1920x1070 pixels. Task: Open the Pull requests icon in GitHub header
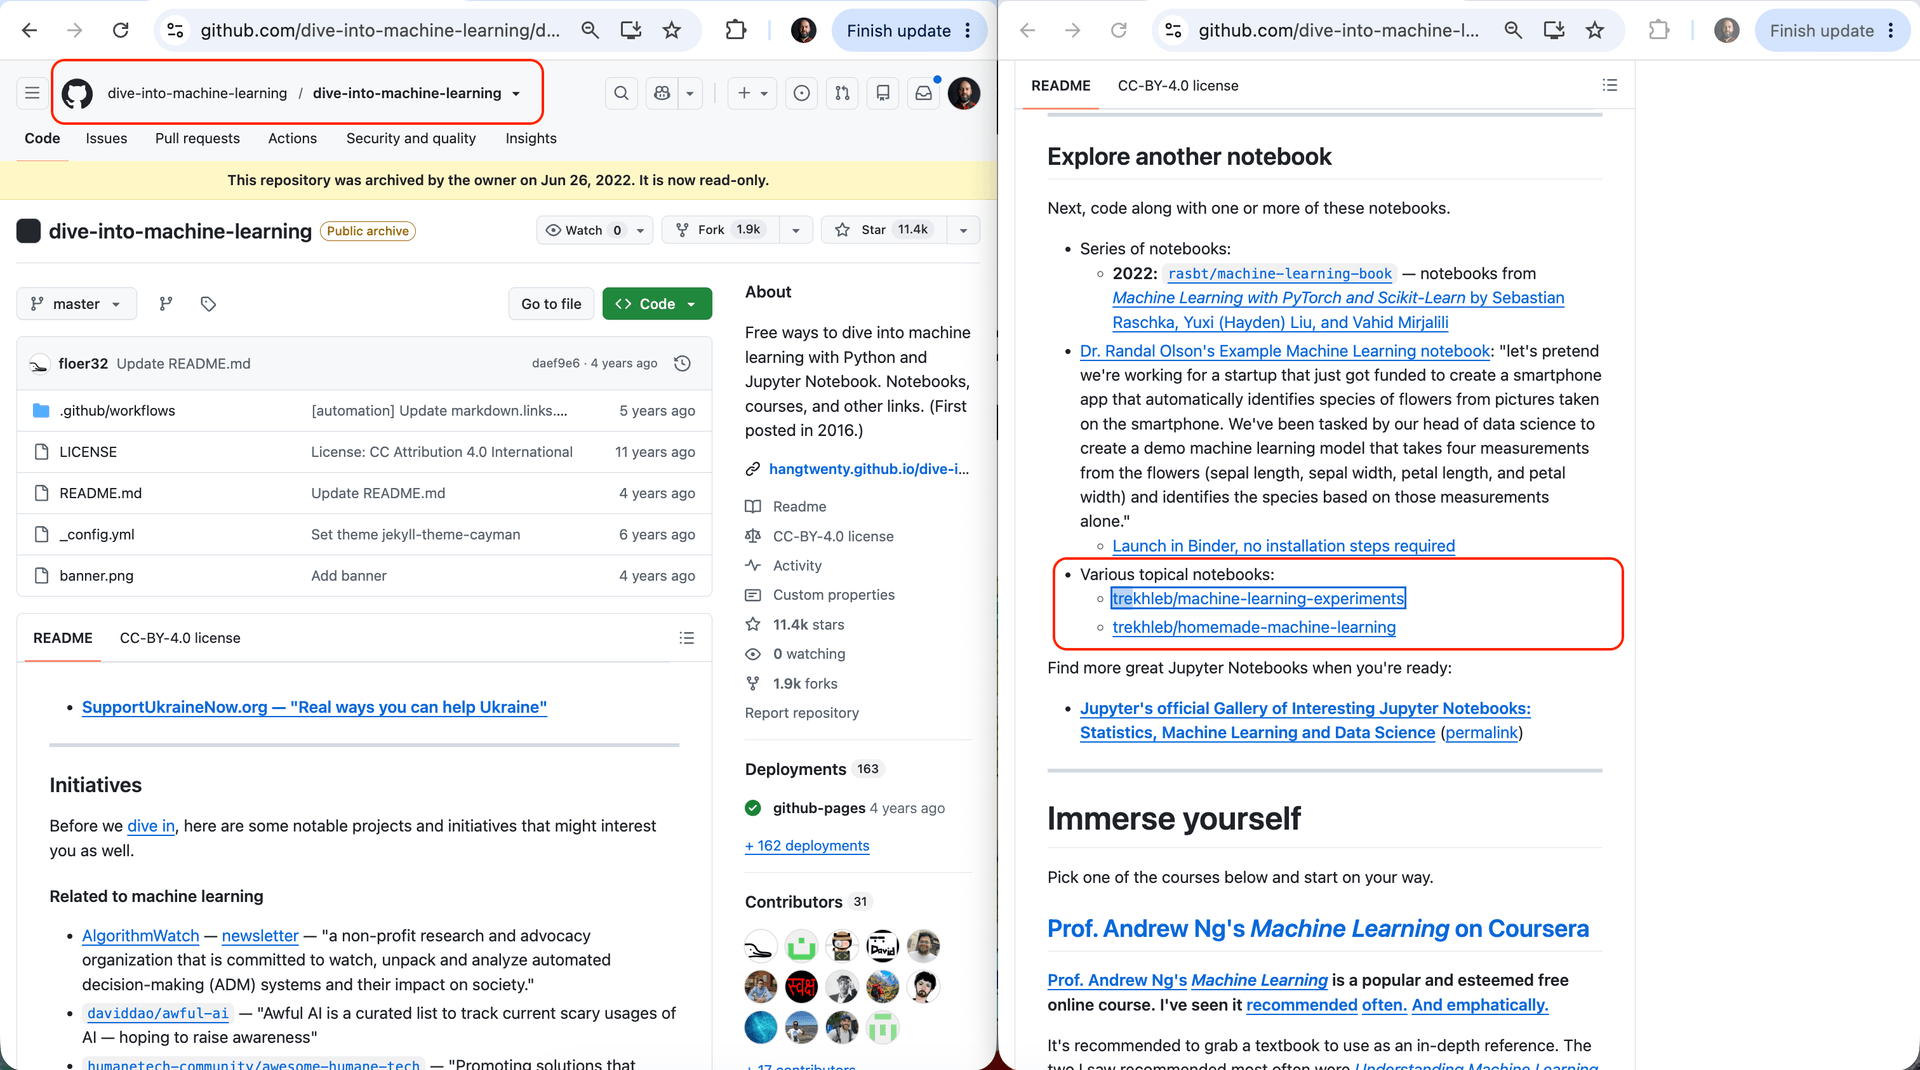tap(842, 93)
